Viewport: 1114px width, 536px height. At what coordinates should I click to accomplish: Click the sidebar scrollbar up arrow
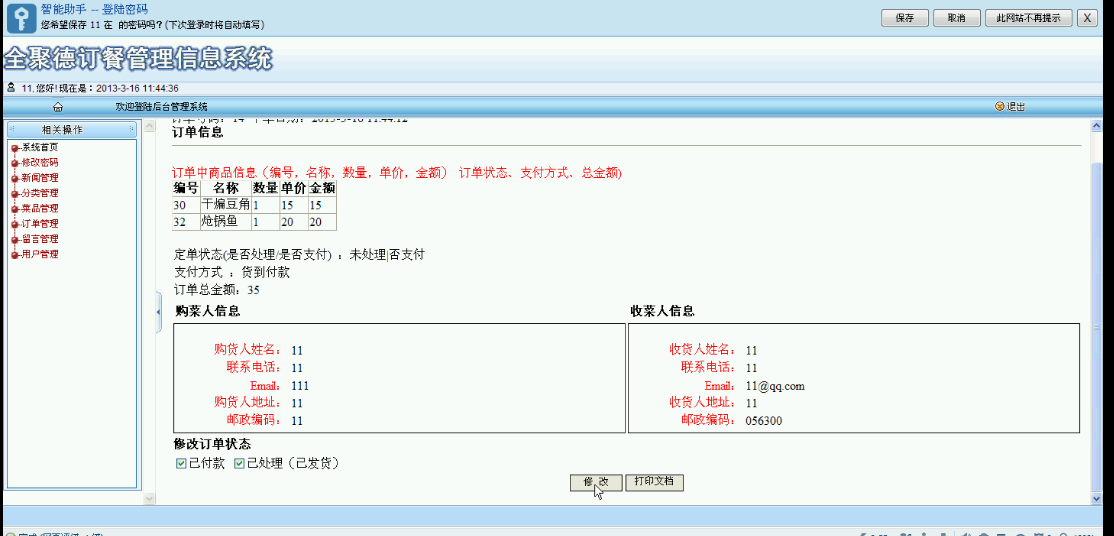[149, 127]
